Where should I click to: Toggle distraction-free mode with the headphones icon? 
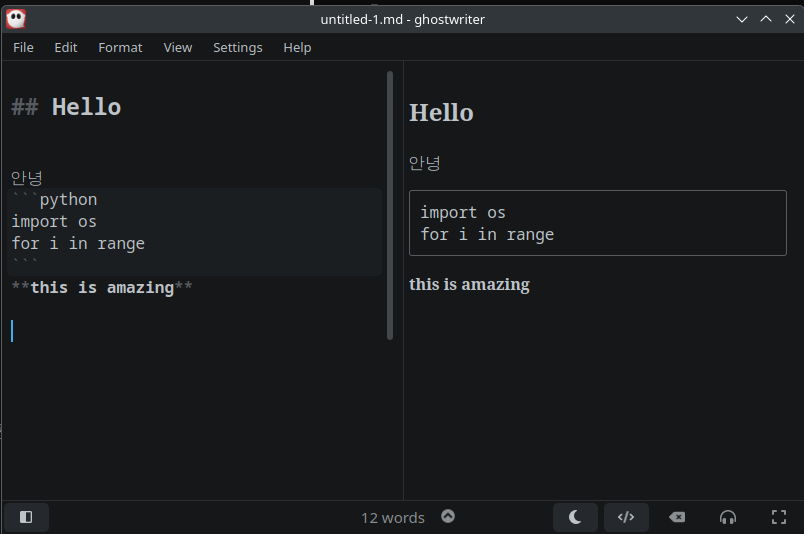pos(728,517)
